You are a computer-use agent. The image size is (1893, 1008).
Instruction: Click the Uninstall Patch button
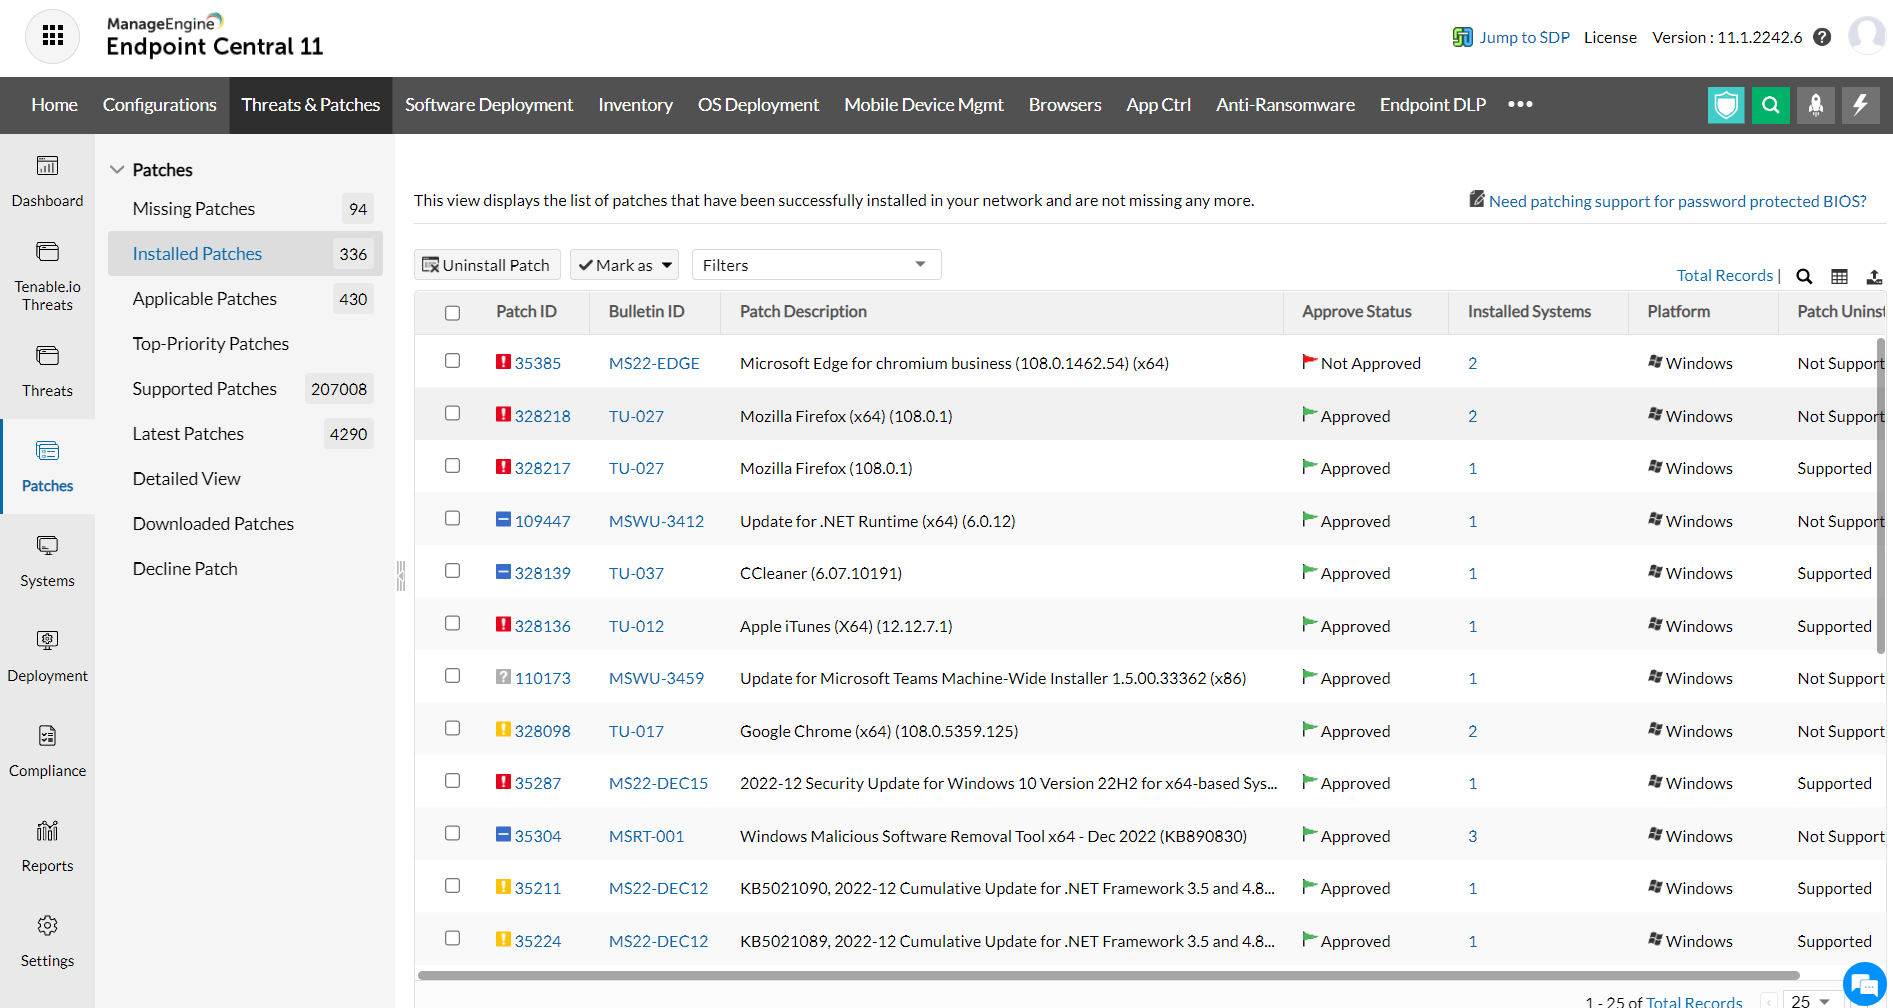487,265
